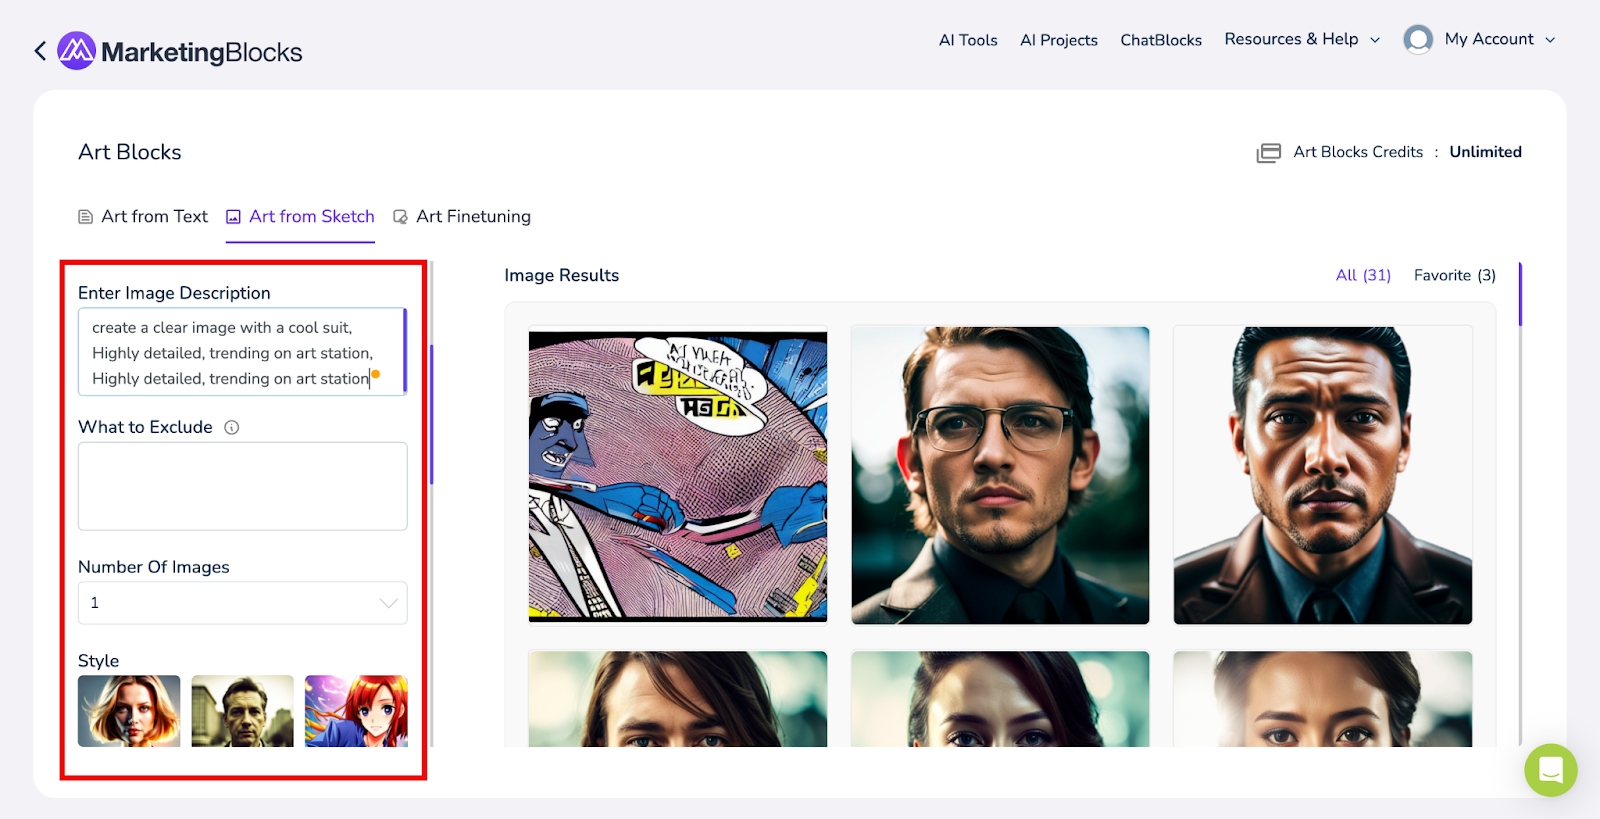Open the bottom-row woman with bangs result
1600x819 pixels.
tap(1322, 699)
